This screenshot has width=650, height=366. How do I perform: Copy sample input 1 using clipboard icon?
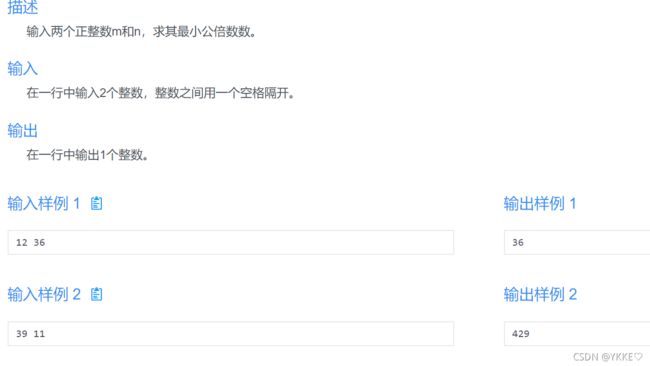97,204
